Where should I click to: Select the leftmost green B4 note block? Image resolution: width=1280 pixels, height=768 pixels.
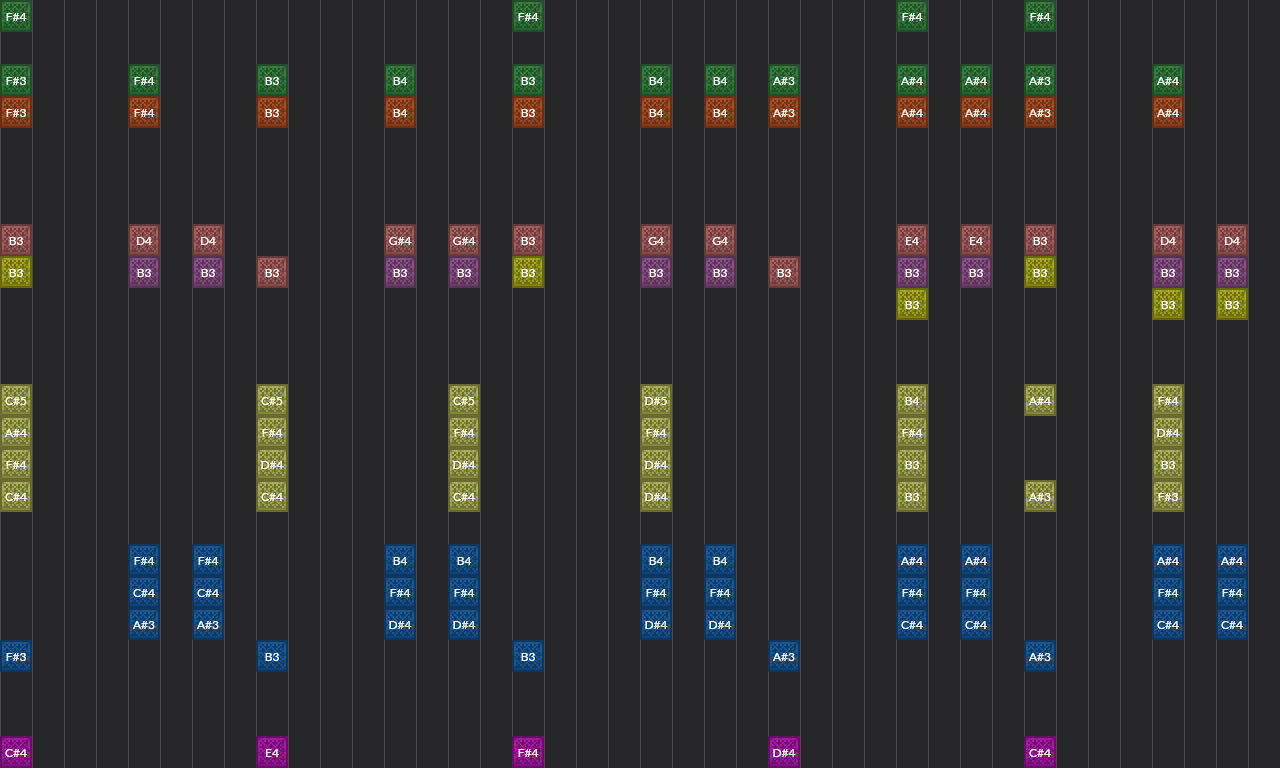tap(400, 80)
